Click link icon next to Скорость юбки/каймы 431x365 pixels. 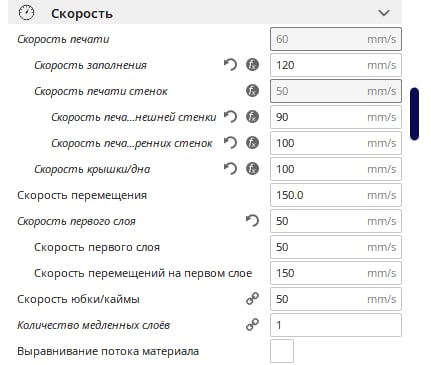click(x=252, y=299)
